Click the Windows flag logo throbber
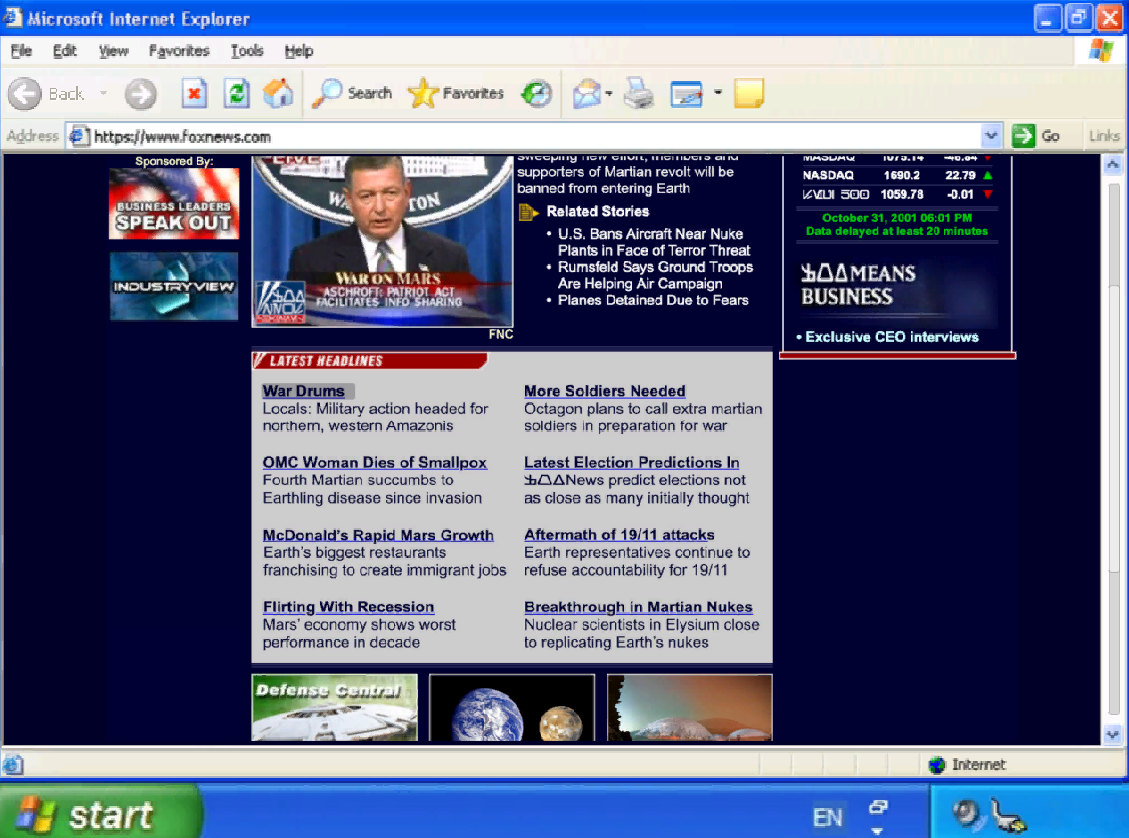The image size is (1129, 838). (x=1102, y=50)
